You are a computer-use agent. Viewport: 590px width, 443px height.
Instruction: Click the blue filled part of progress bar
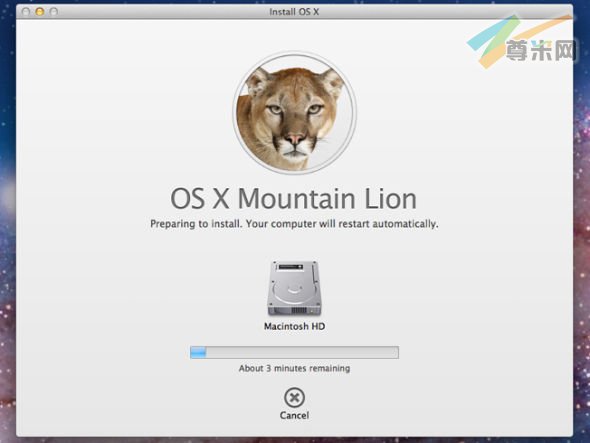pyautogui.click(x=198, y=352)
